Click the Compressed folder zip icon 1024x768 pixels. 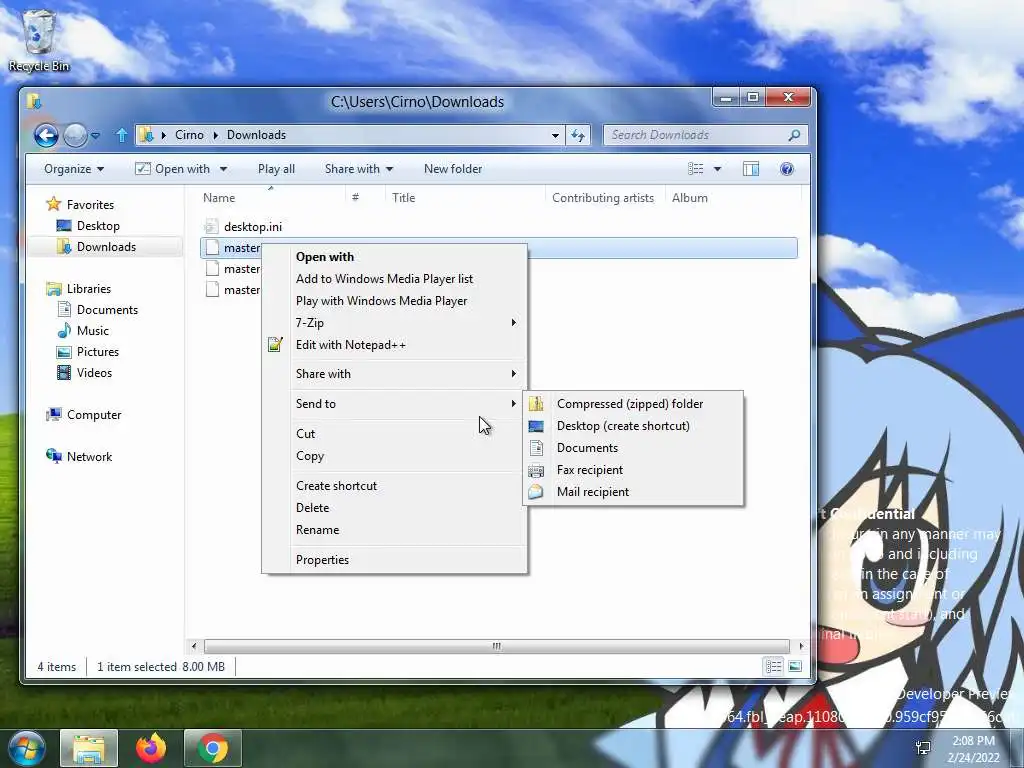[x=536, y=404]
